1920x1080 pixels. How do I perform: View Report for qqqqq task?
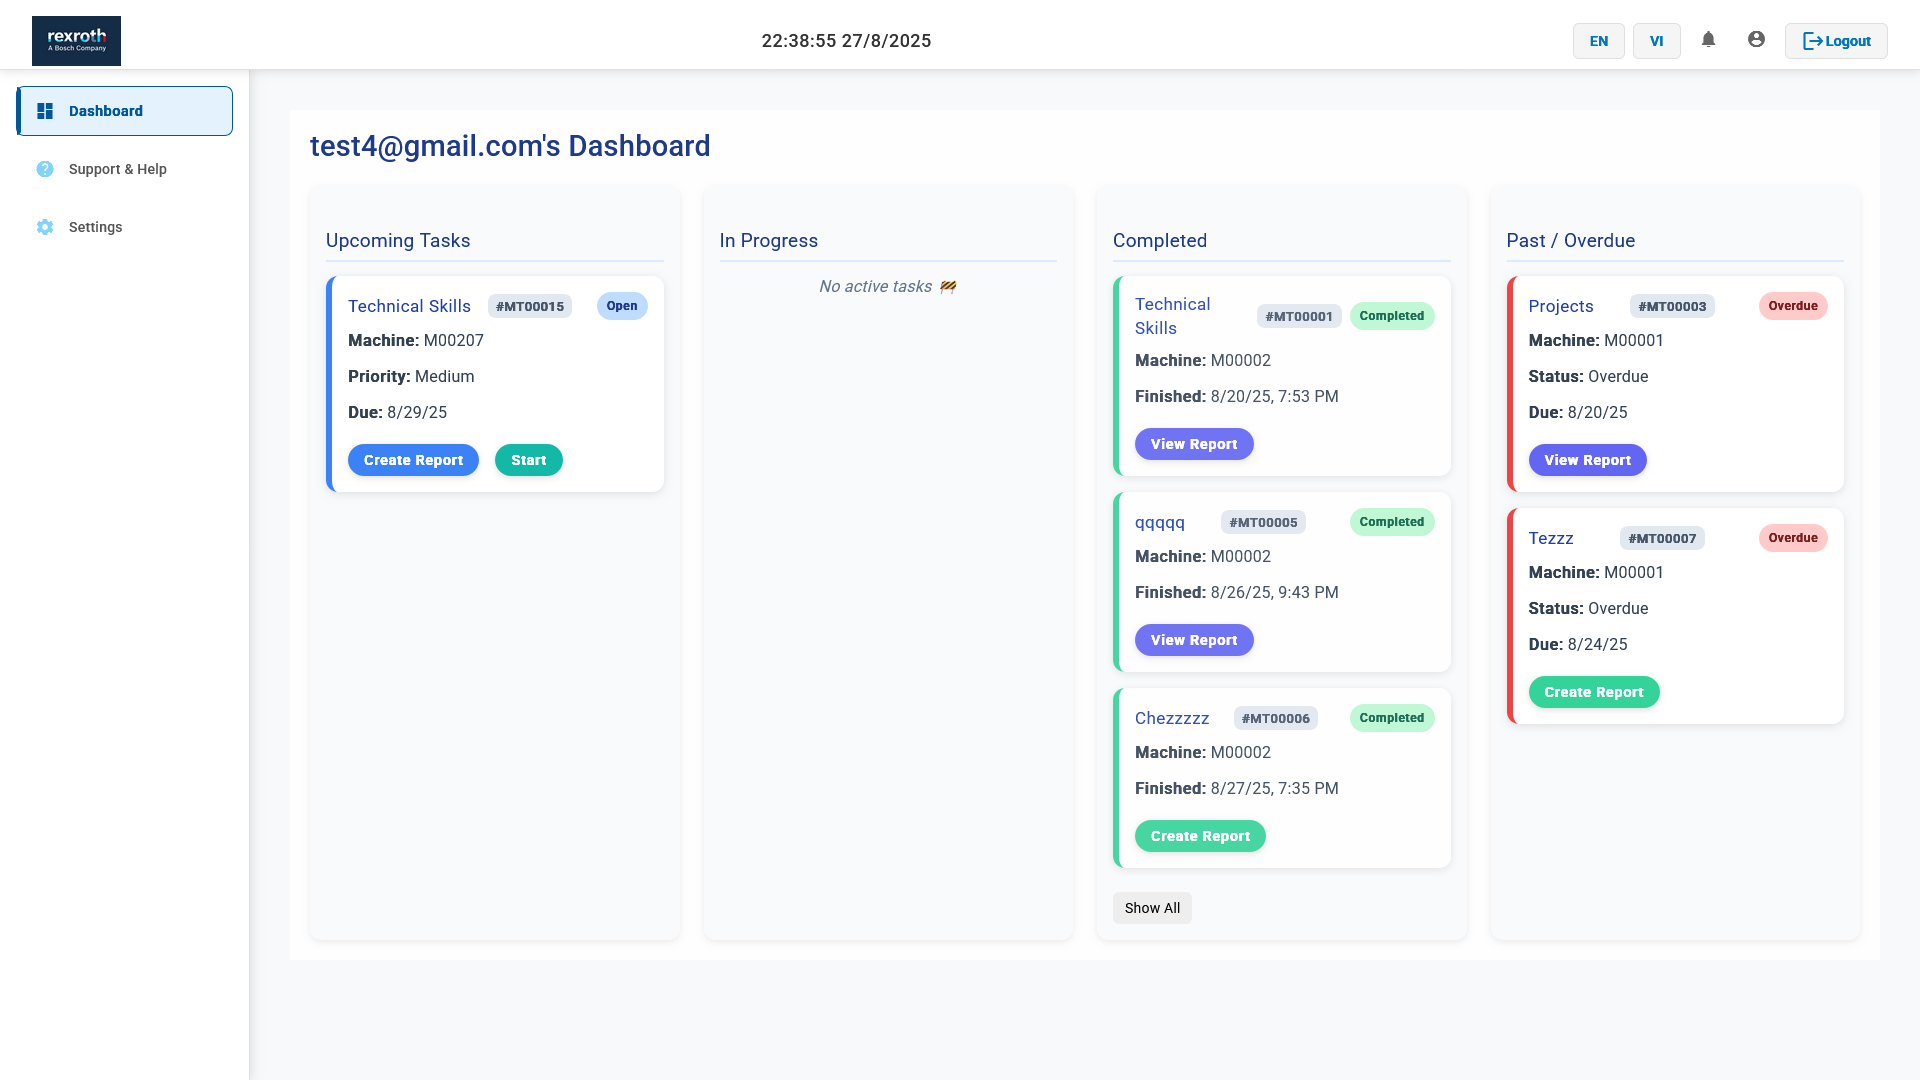(x=1193, y=640)
